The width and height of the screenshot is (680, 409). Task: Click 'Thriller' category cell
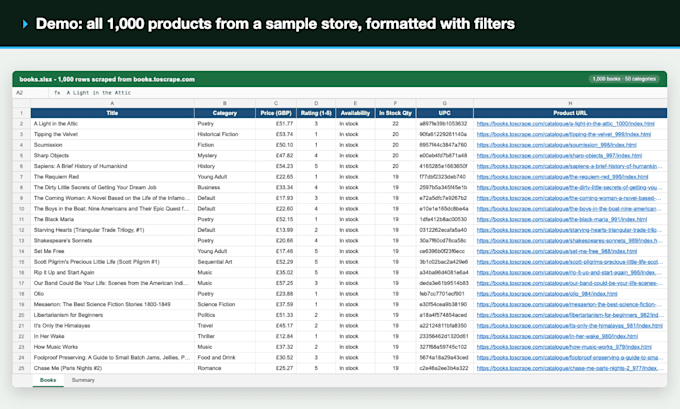tap(225, 336)
